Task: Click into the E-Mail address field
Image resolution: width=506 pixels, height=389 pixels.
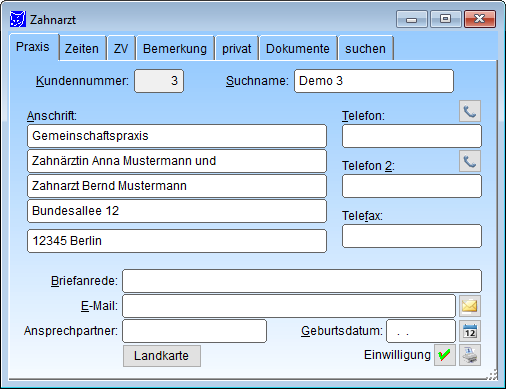Action: coord(289,306)
